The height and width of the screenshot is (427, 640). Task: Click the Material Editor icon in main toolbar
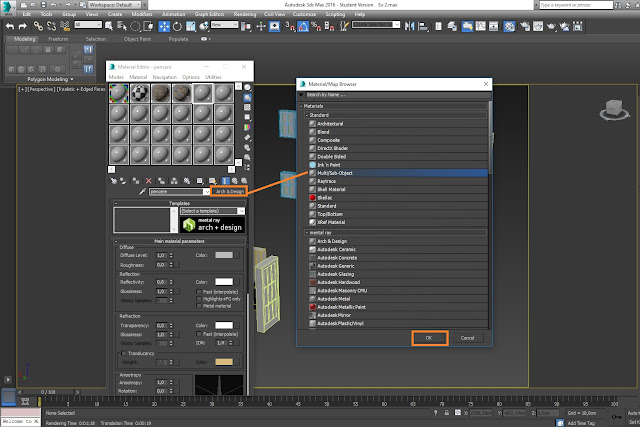point(509,27)
